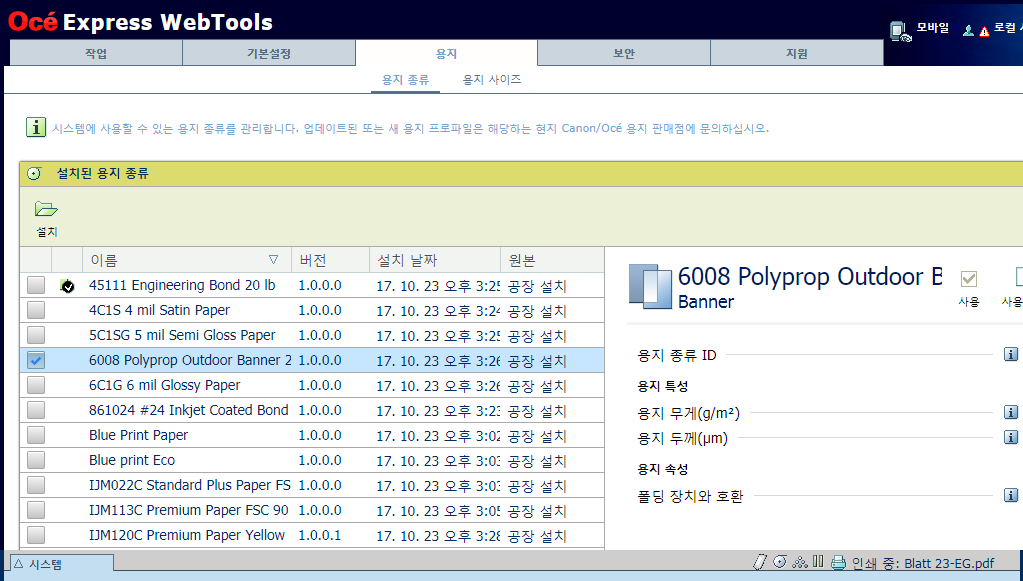Screen dimensions: 1023x581
Task: Click the triangle icon beside 시스템
Action: pyautogui.click(x=18, y=563)
